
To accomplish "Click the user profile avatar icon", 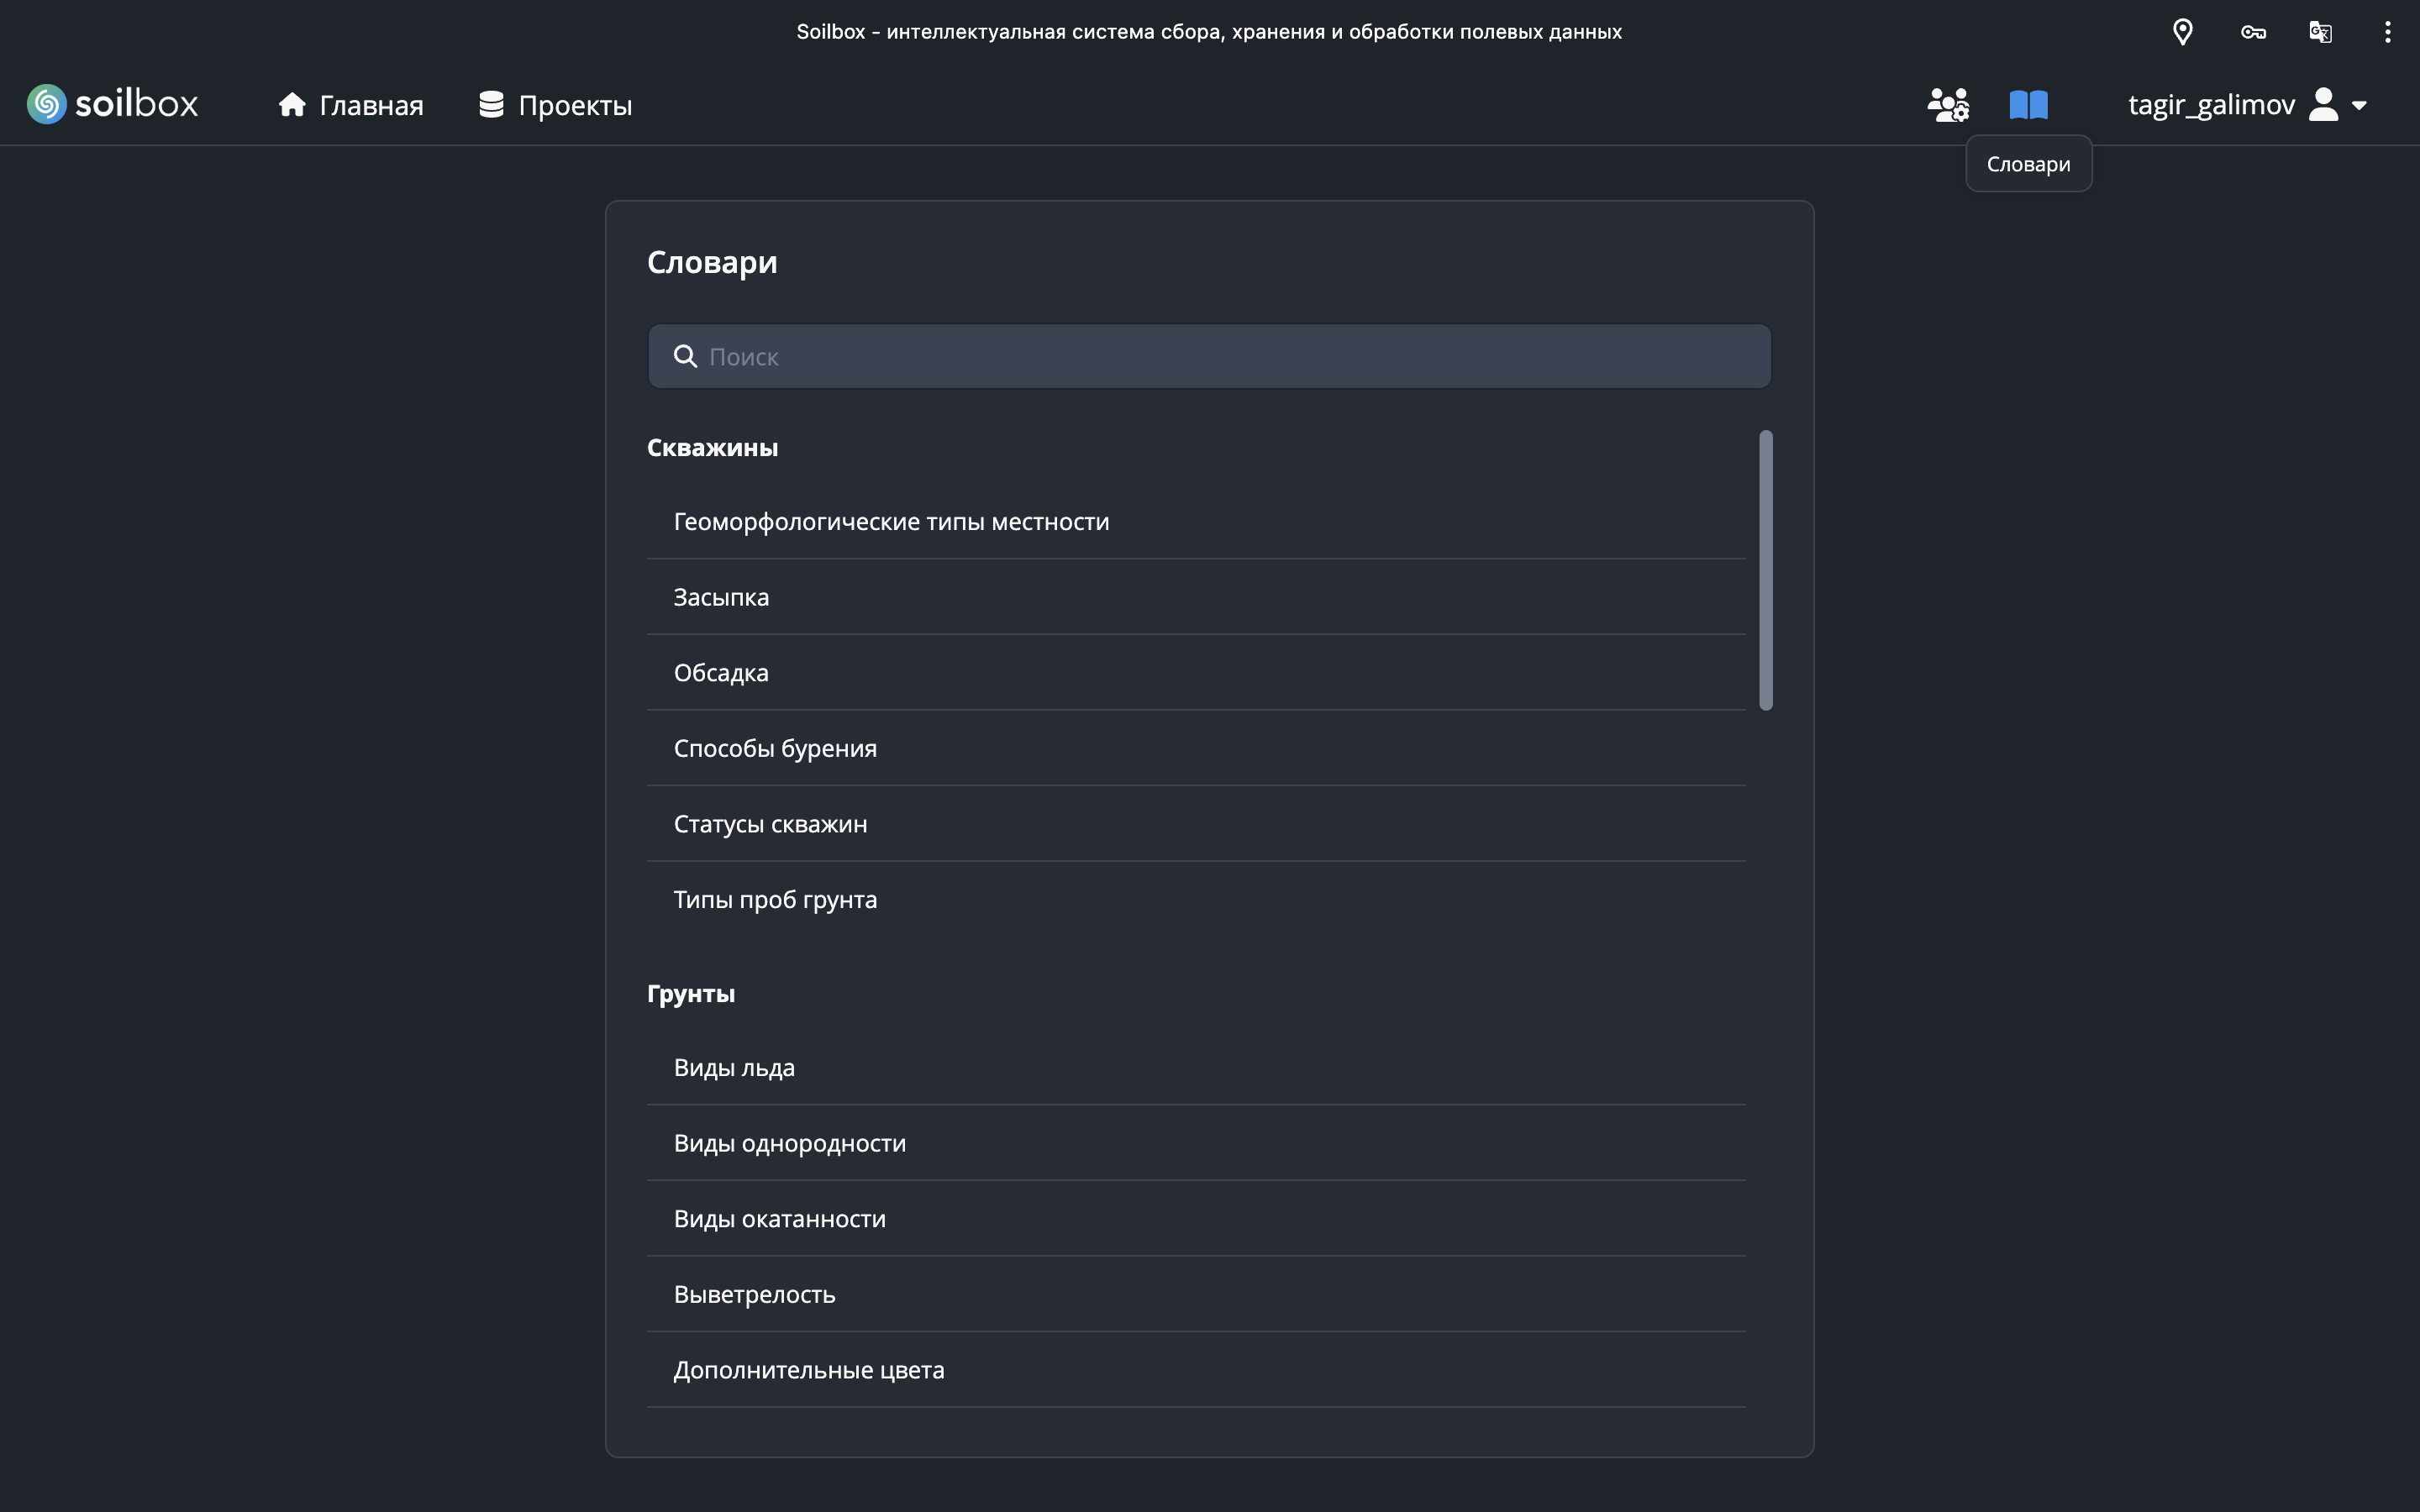I will click(2323, 104).
